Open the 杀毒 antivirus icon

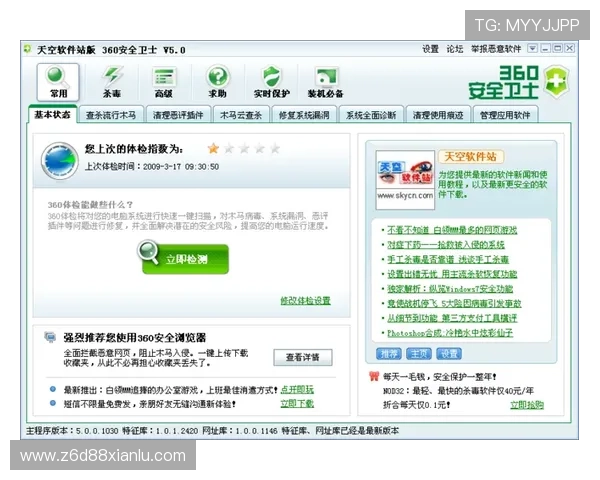(x=112, y=82)
